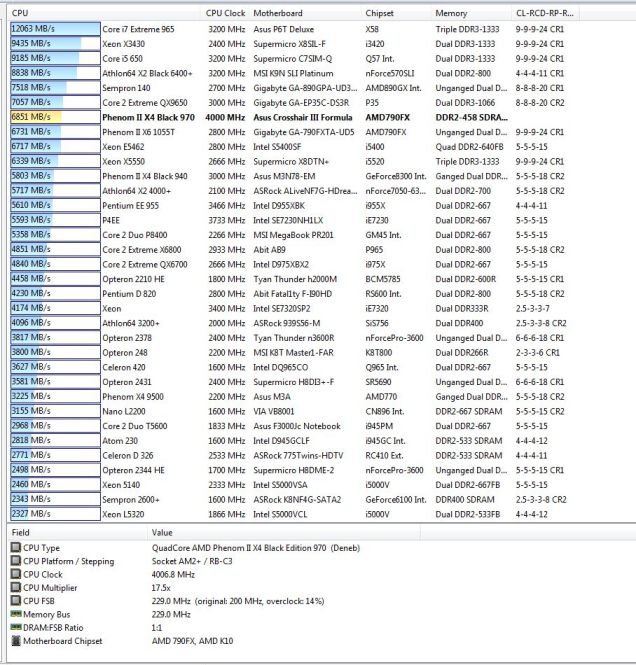
Task: Select the P4EE row
Action: (295, 221)
